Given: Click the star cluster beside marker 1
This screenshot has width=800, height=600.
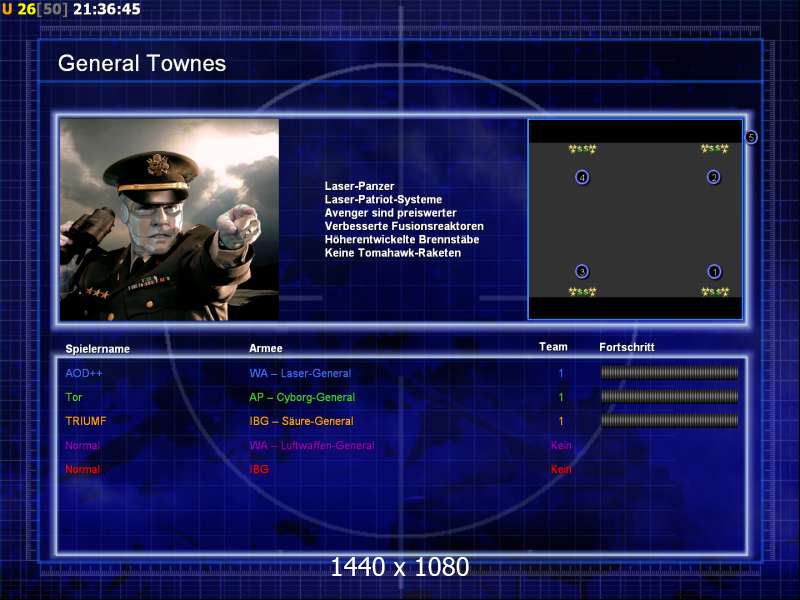Looking at the screenshot, I should 715,292.
